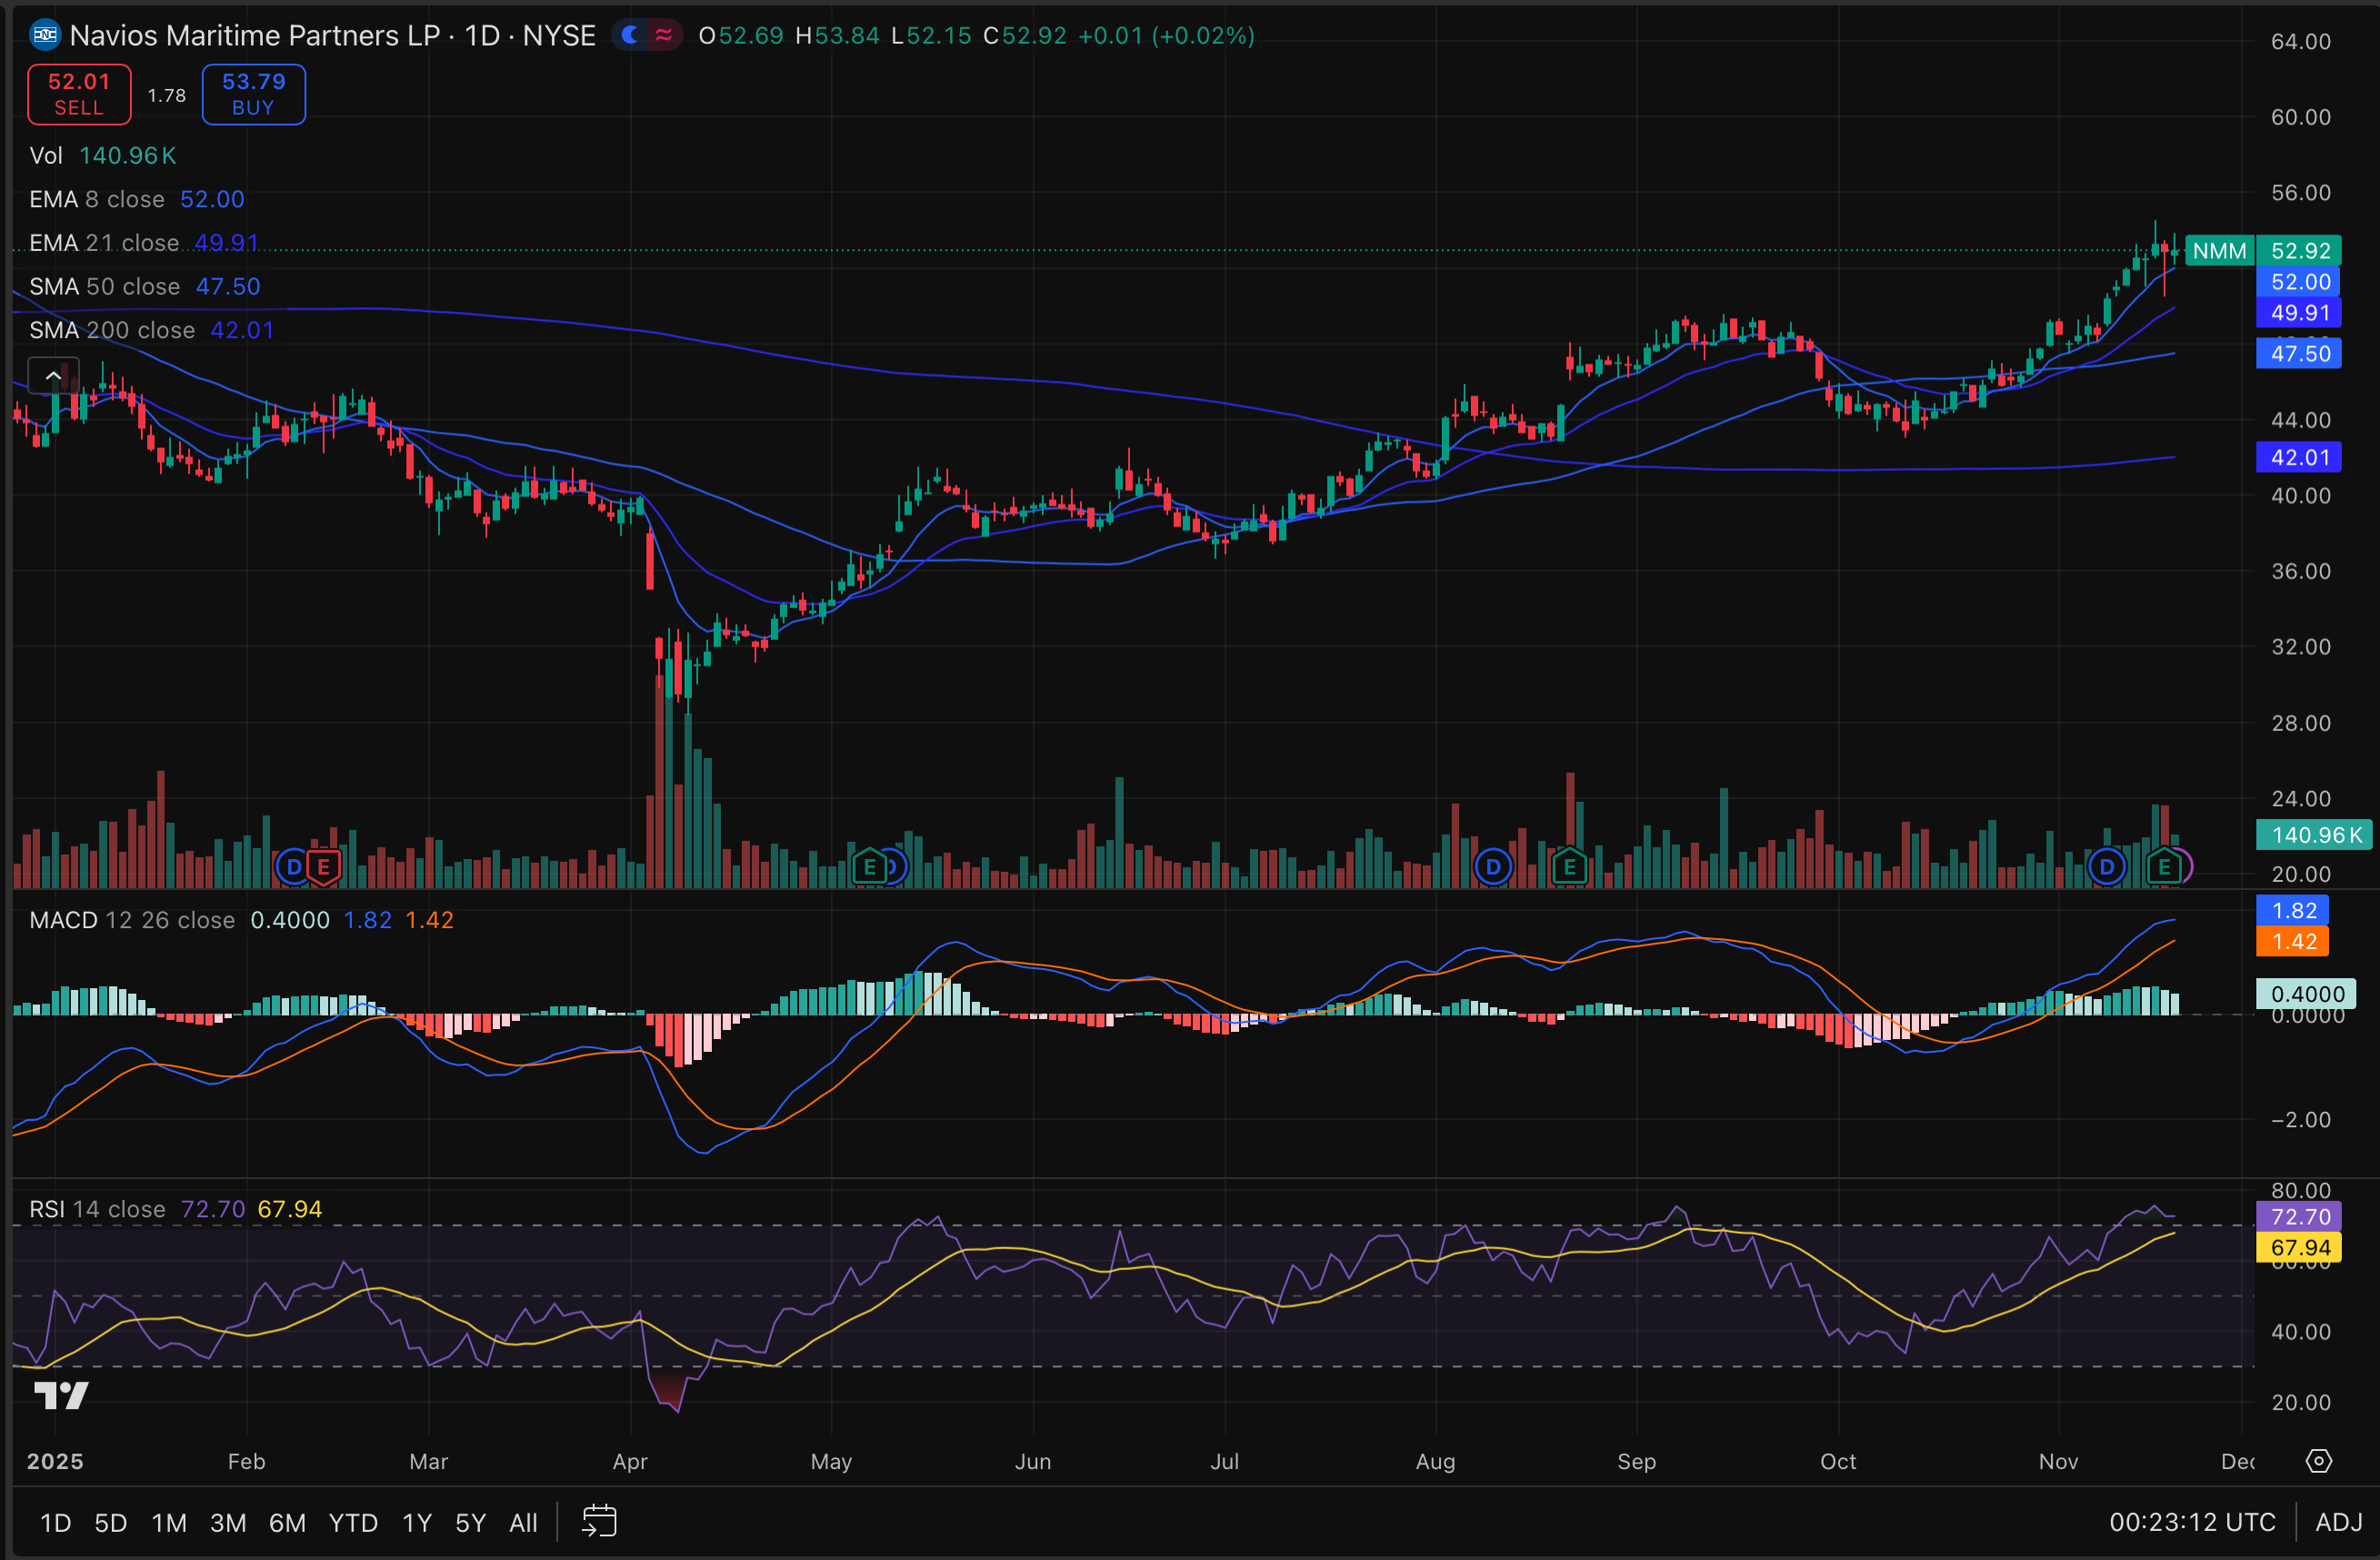Screen dimensions: 2380x1560
Task: Click the red earnings marker near February
Action: [x=323, y=867]
